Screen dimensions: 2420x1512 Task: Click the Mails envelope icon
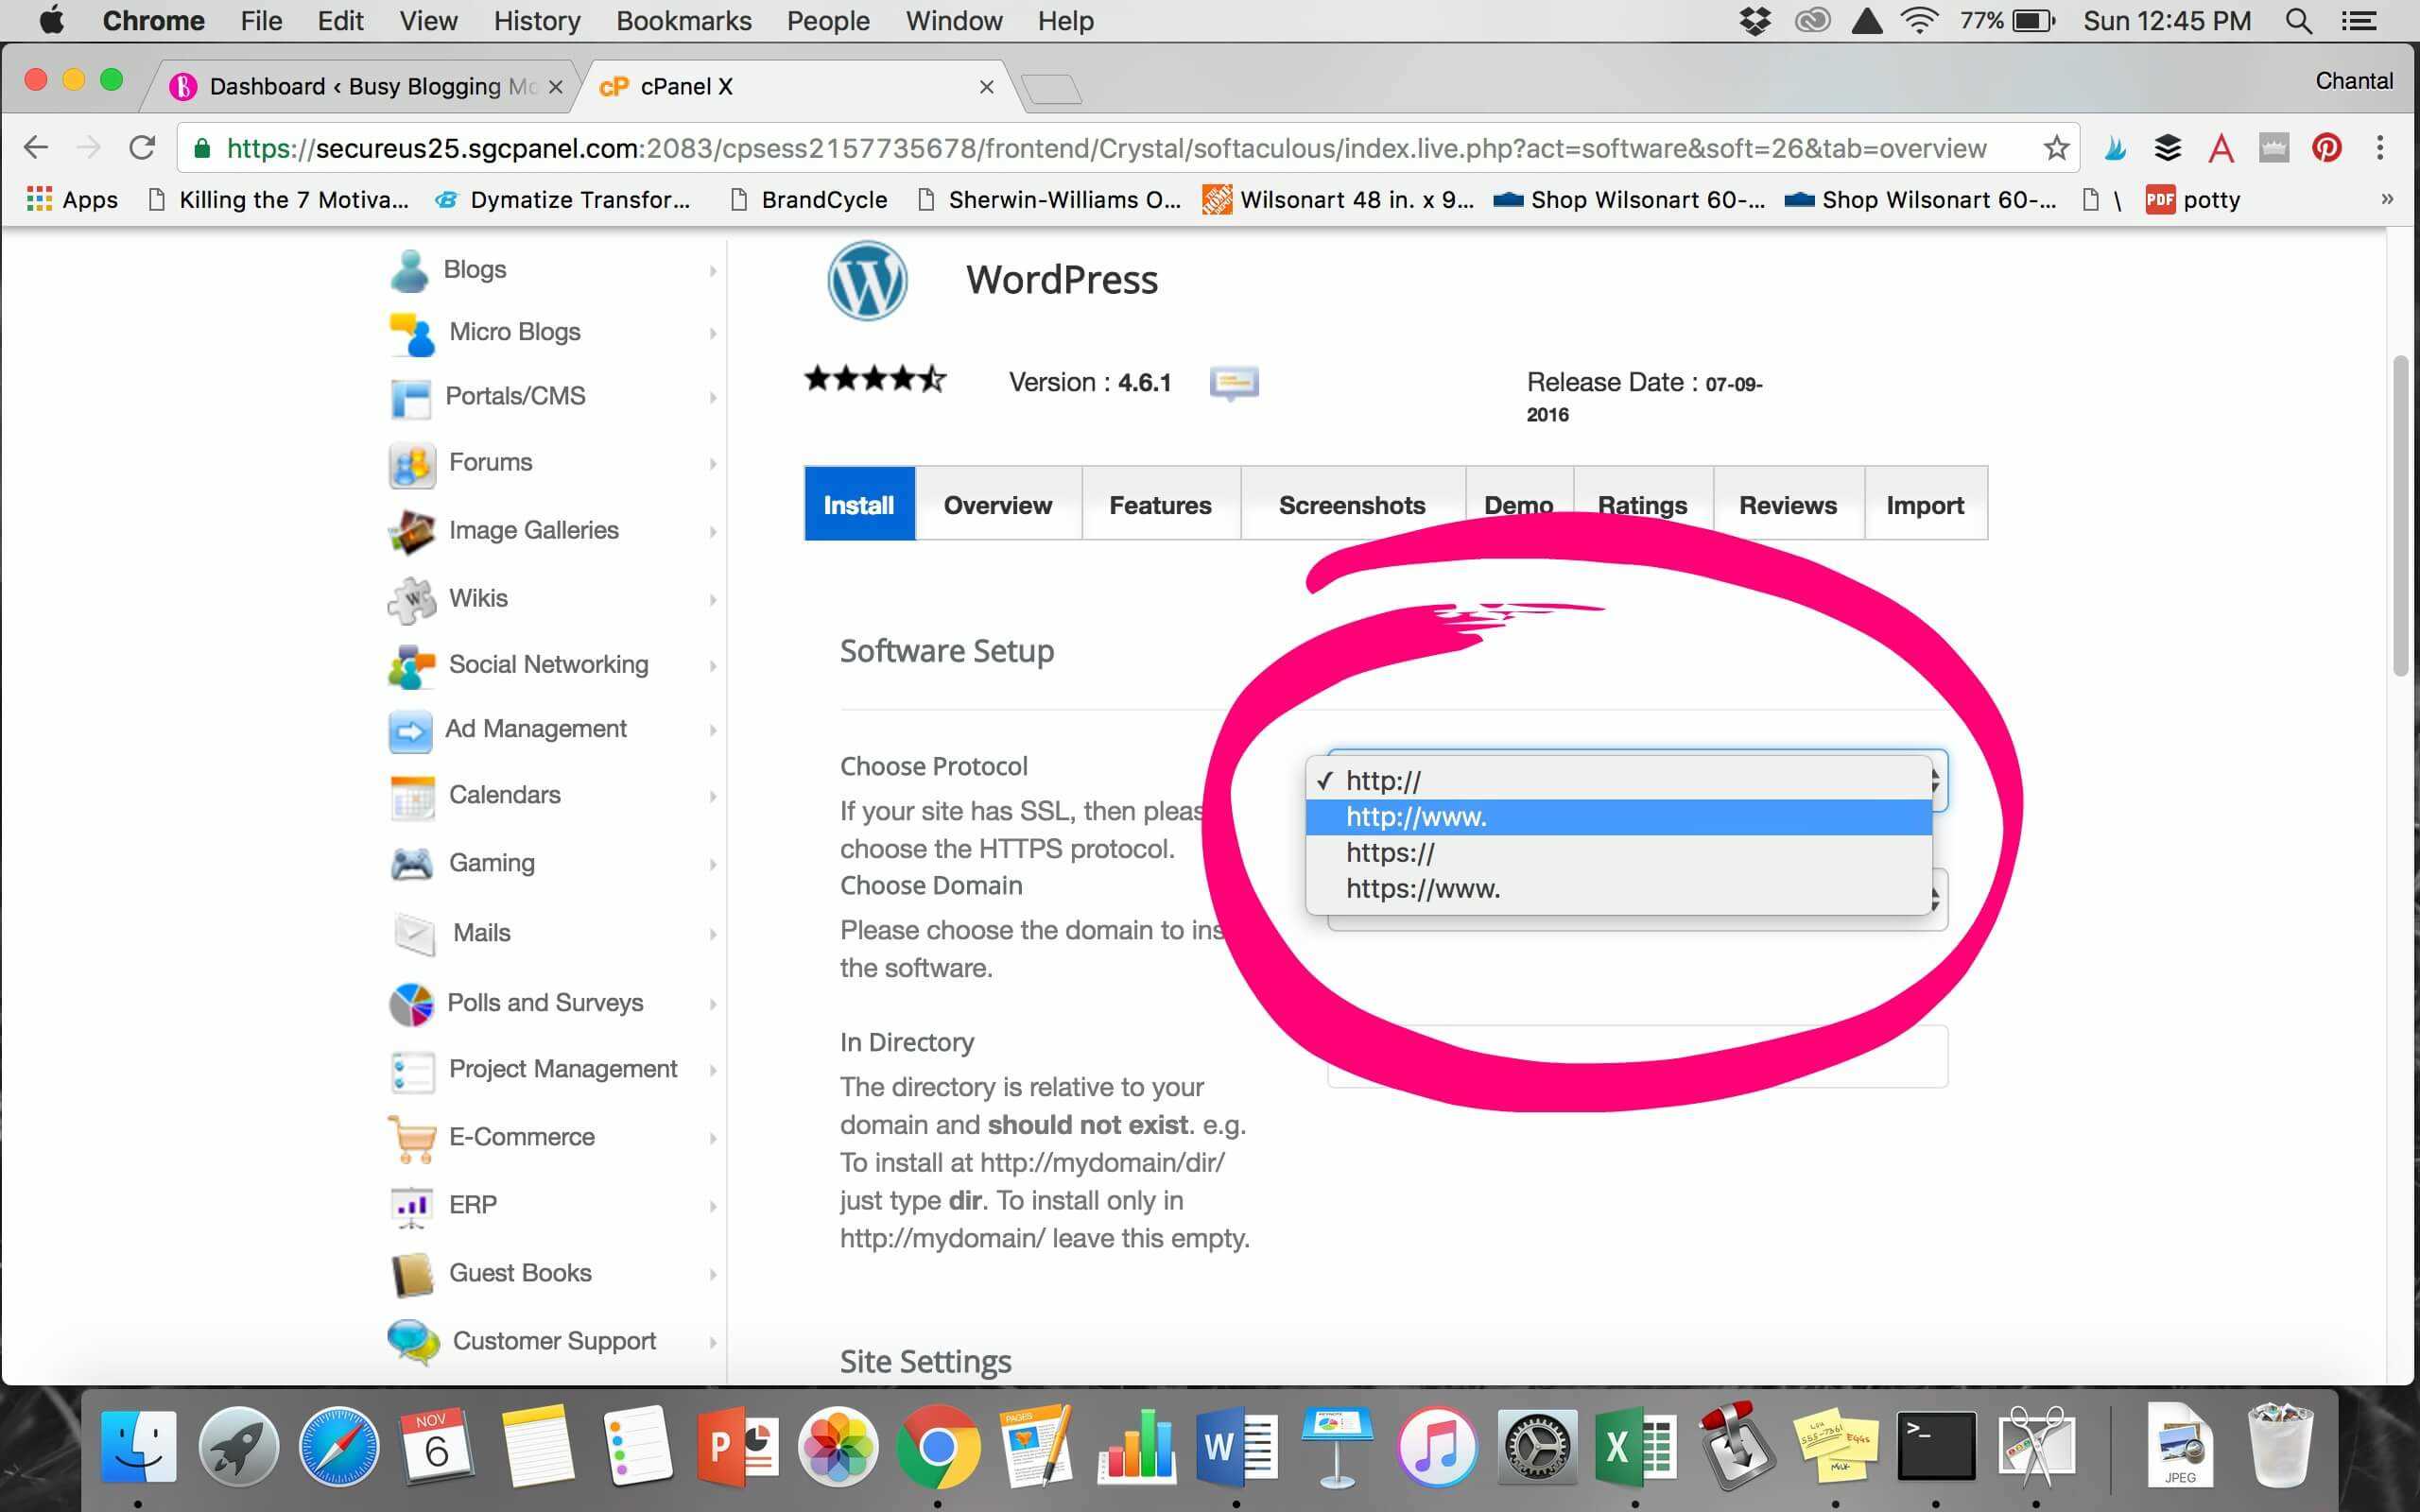pyautogui.click(x=413, y=934)
